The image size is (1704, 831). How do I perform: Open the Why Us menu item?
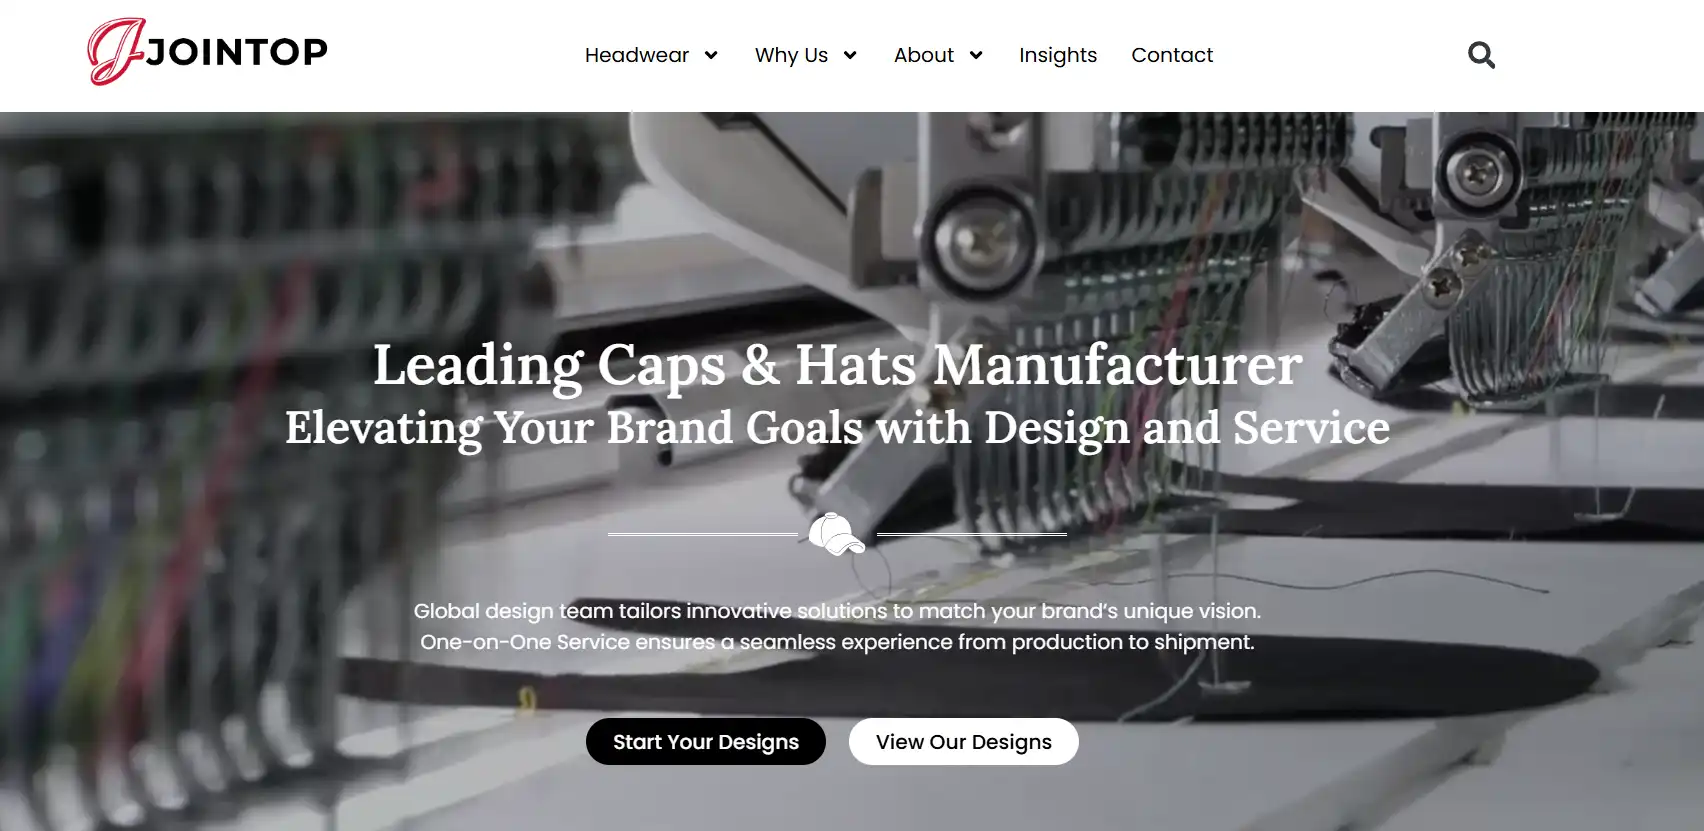coord(791,55)
